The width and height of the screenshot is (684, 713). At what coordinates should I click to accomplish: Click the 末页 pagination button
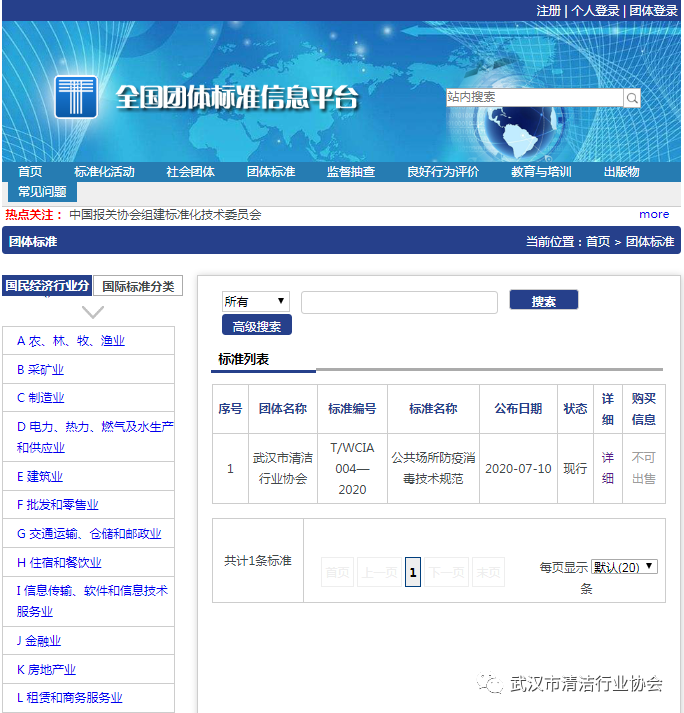click(488, 572)
